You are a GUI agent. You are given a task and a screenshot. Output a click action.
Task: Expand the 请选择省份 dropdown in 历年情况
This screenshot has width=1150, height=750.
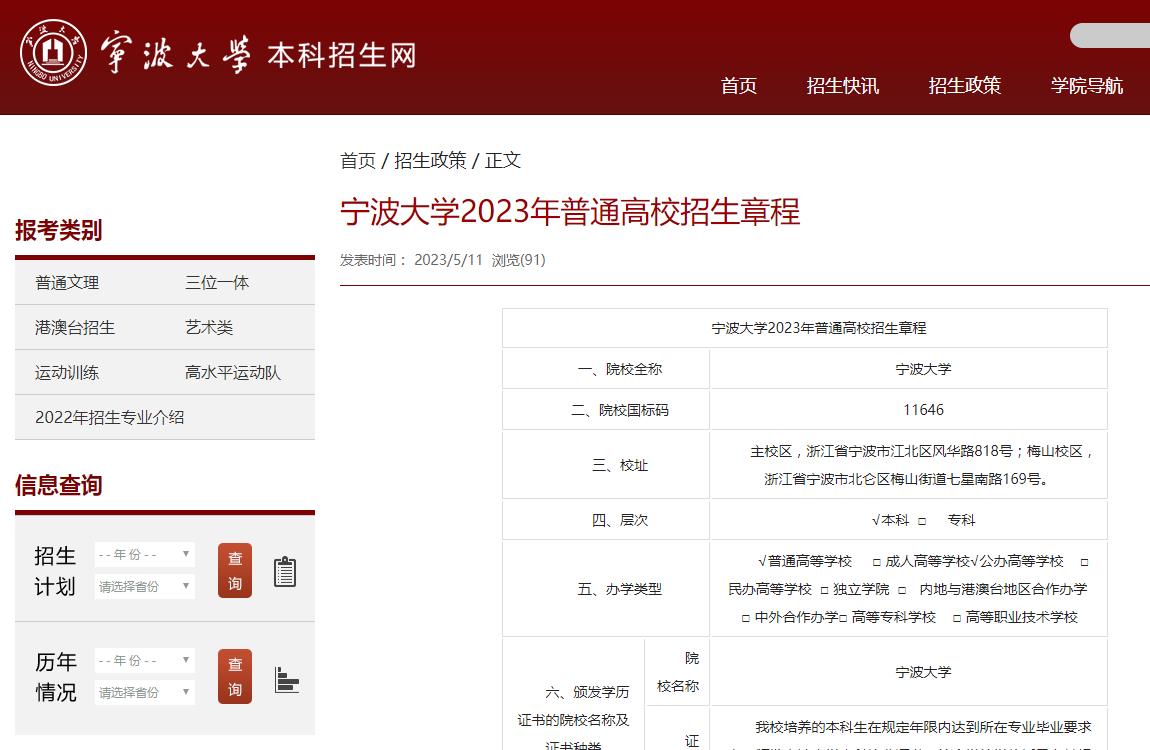point(144,692)
